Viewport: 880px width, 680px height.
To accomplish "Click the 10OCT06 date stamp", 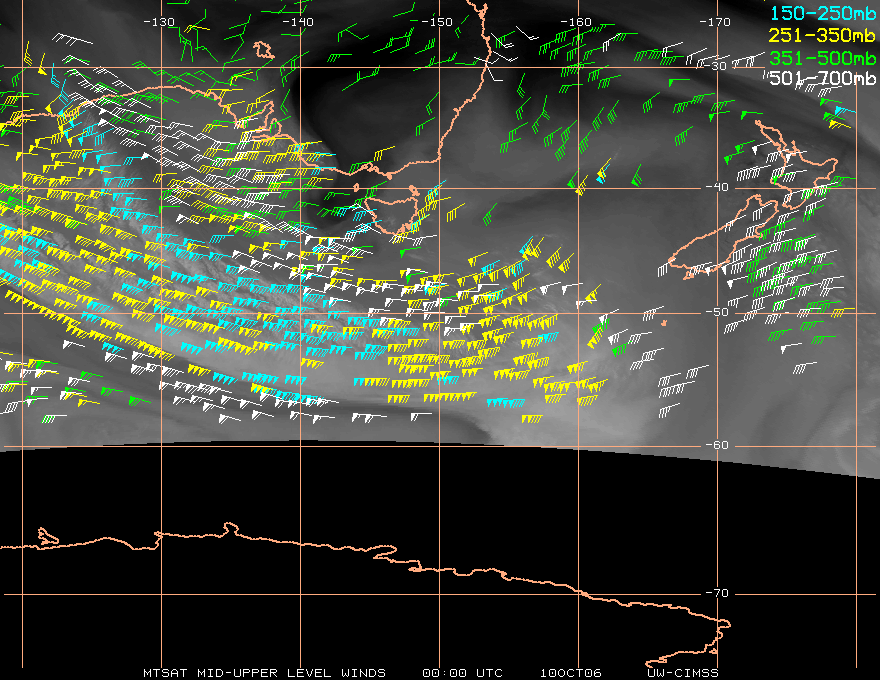I will point(571,673).
